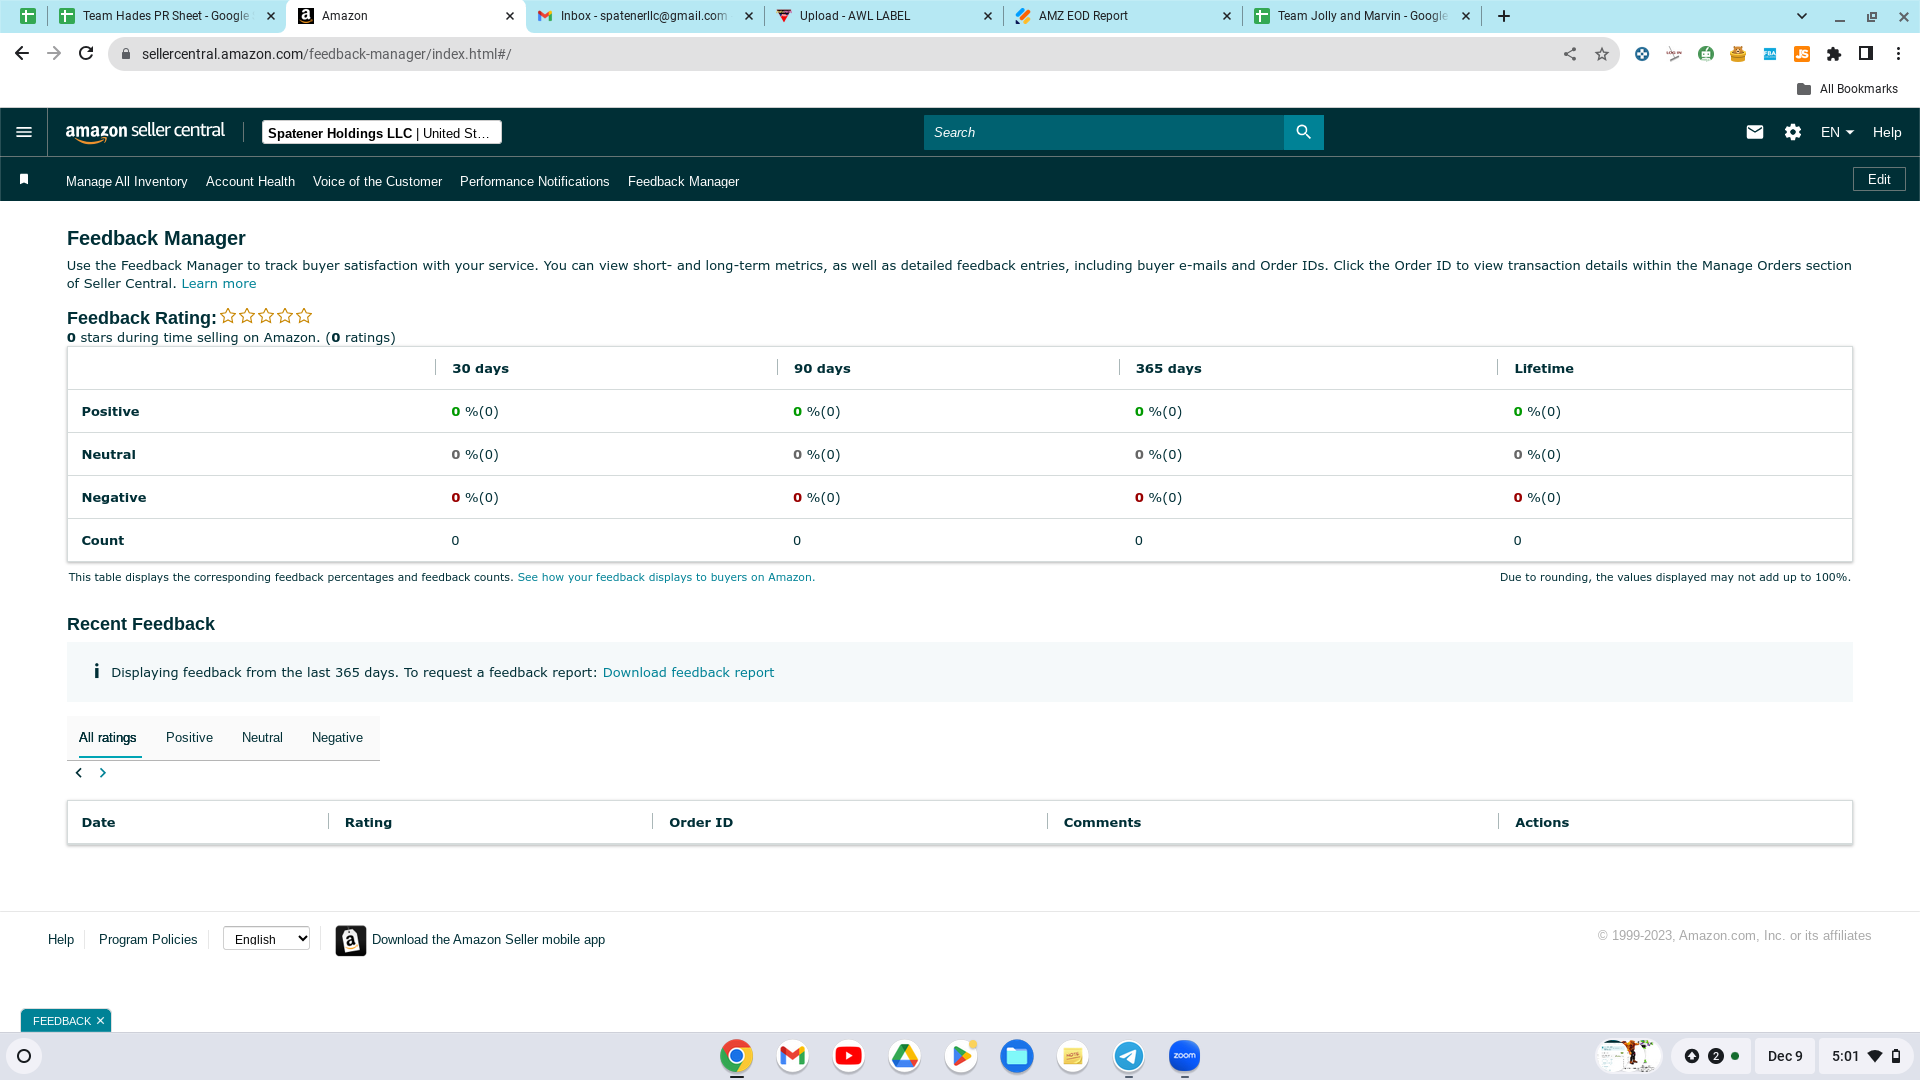Click Download feedback report link

(688, 673)
